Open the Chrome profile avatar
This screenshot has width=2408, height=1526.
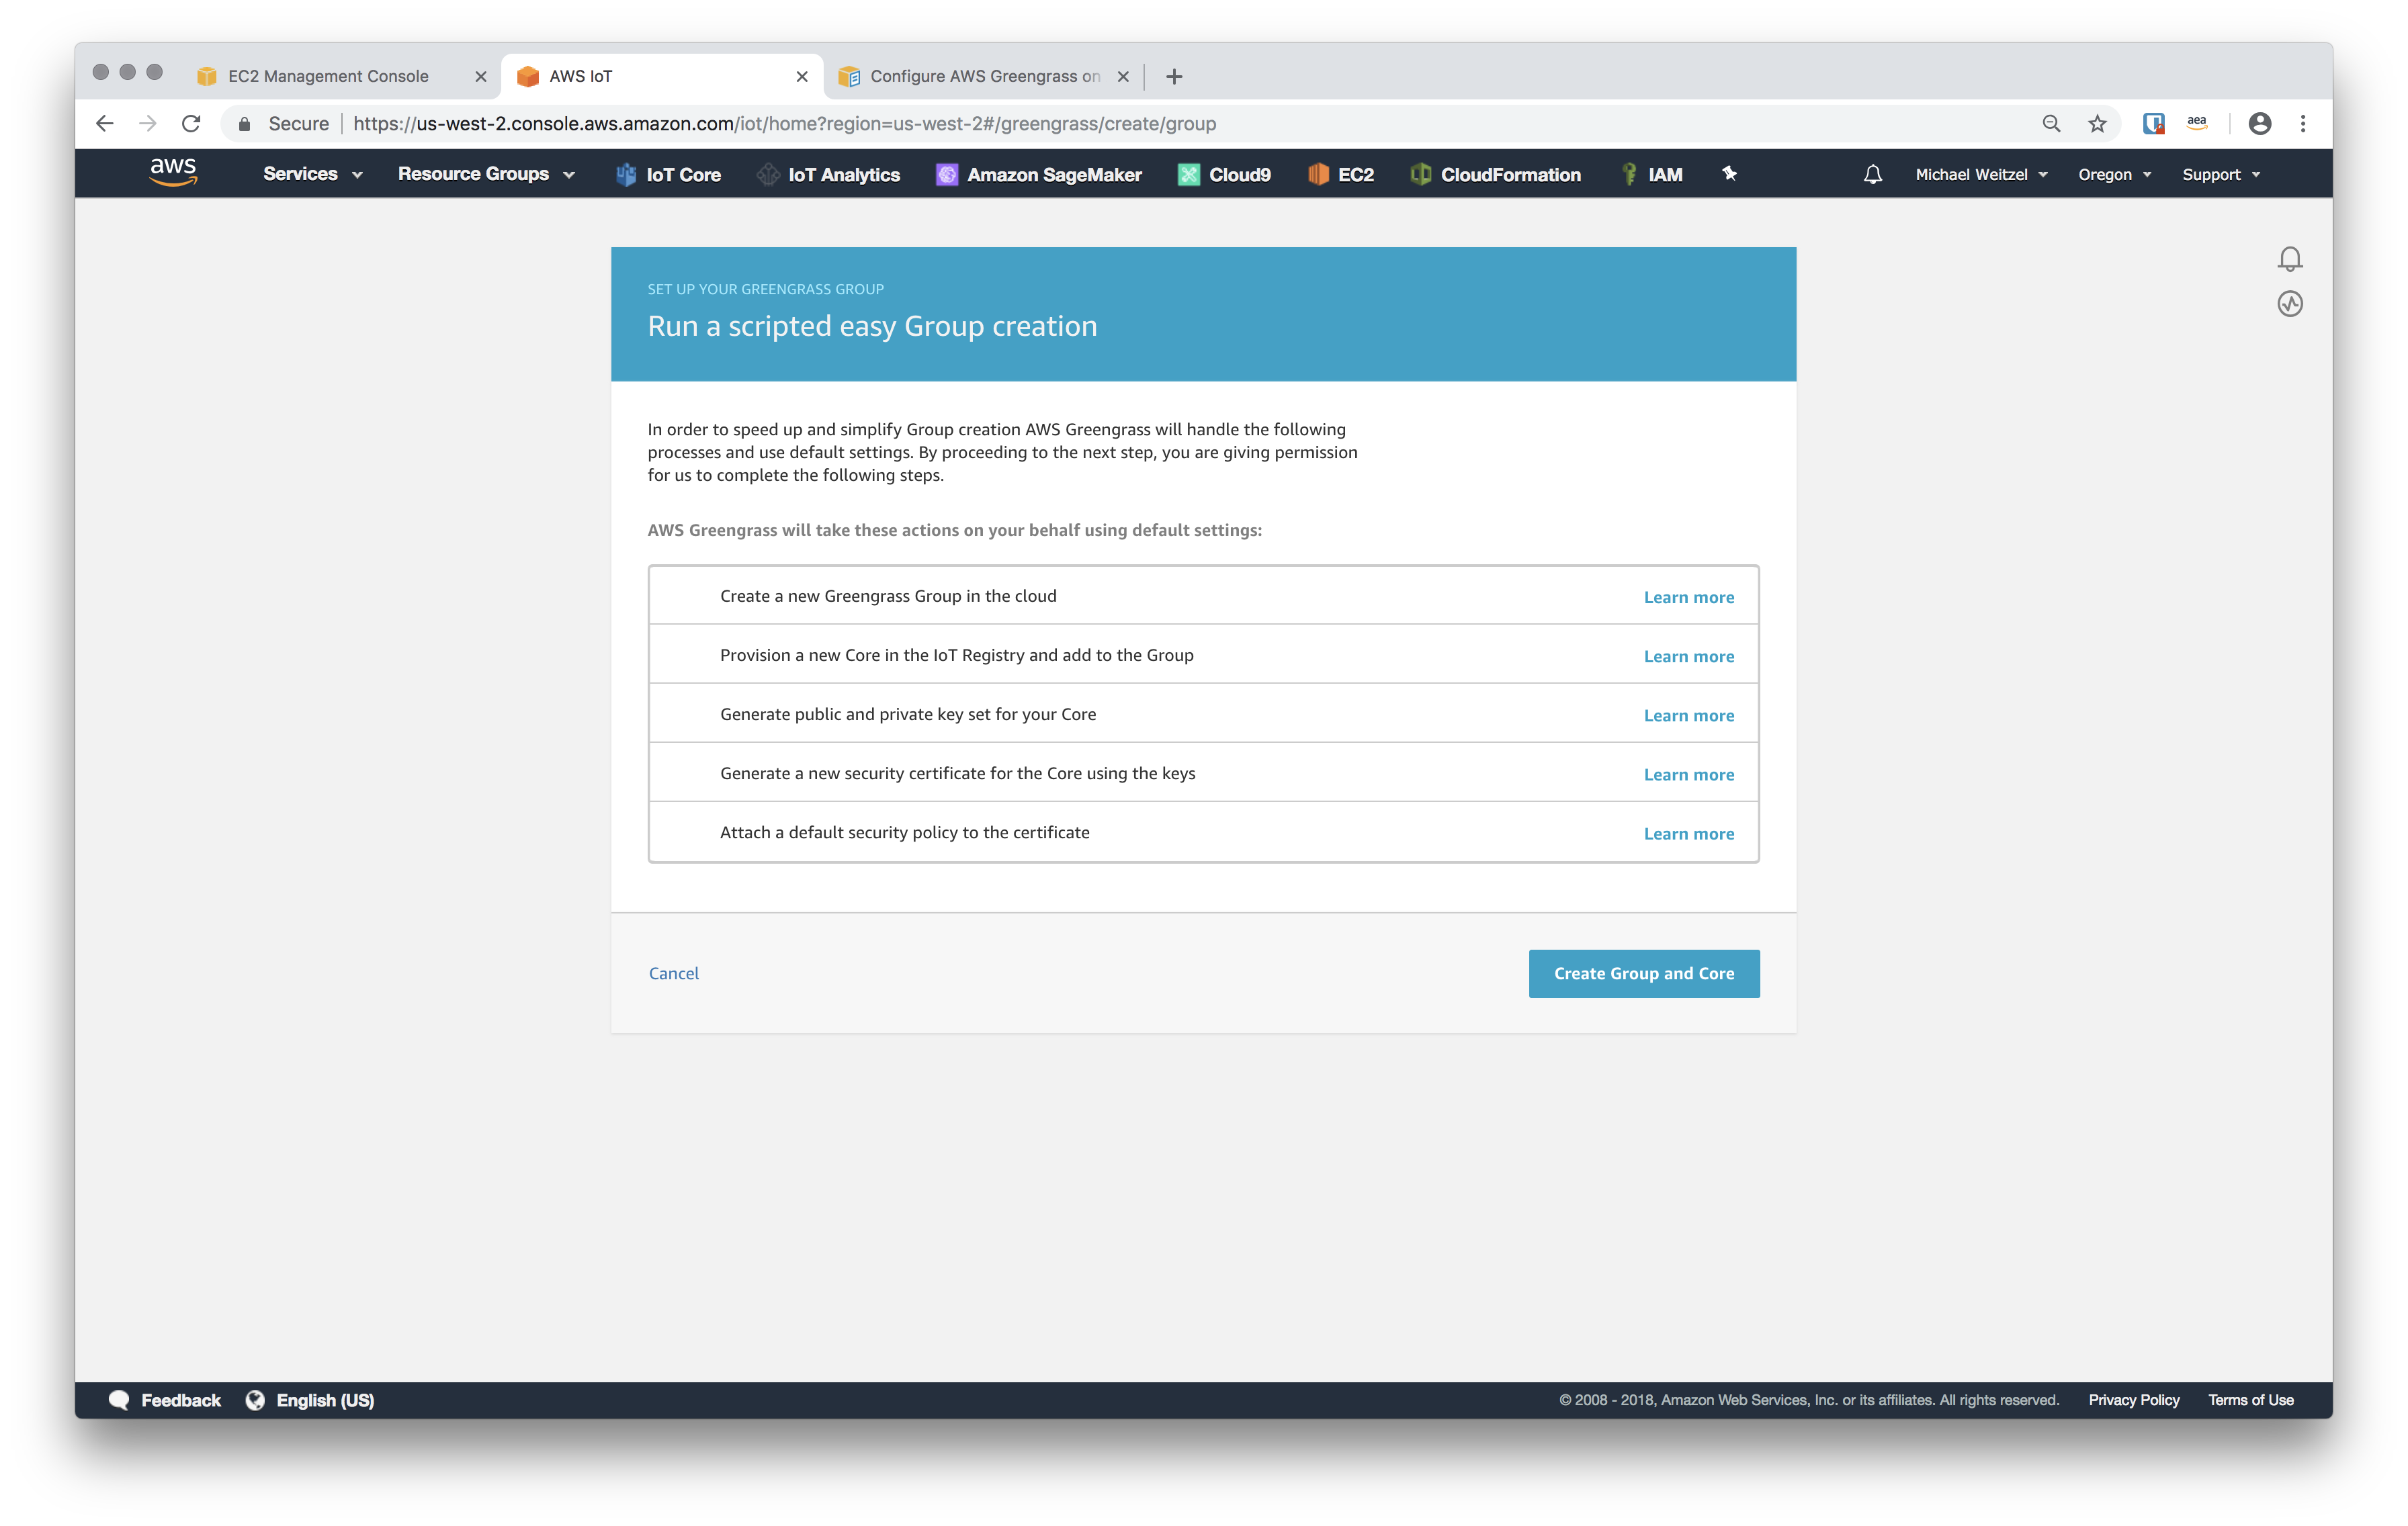(2259, 123)
